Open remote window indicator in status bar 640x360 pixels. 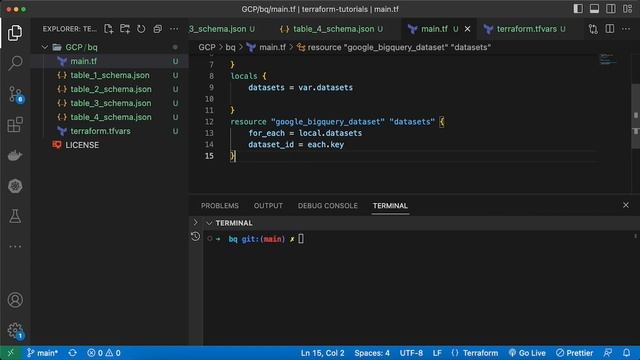[x=10, y=353]
